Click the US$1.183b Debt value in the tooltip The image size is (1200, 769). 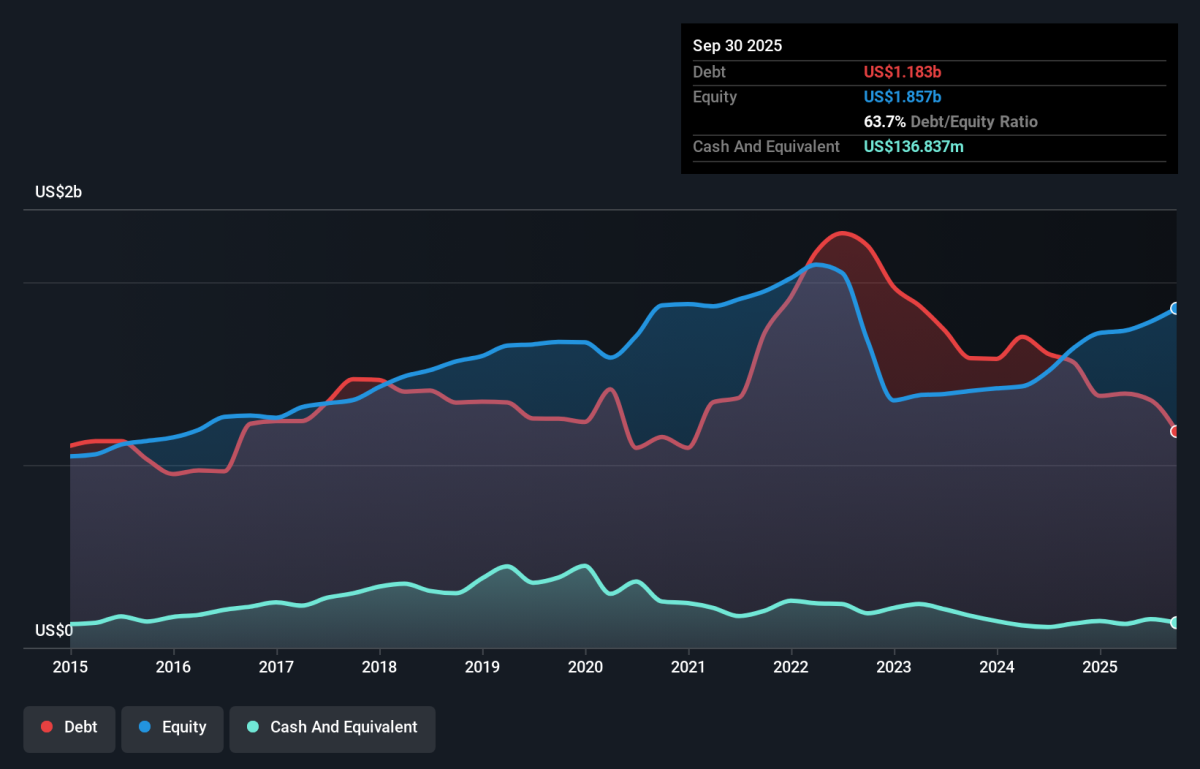pos(902,72)
